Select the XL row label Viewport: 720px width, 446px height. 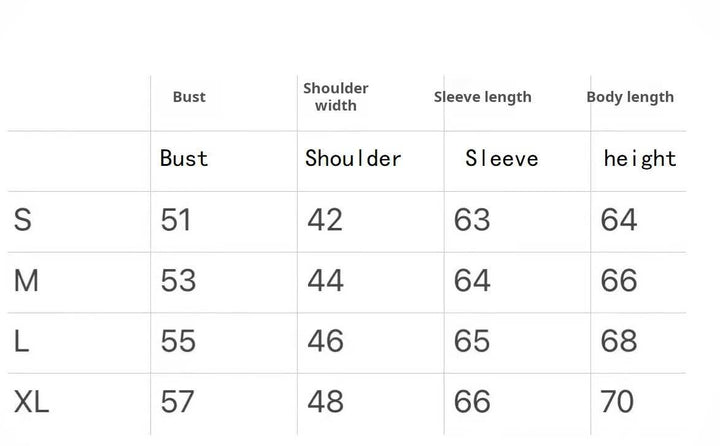click(x=32, y=402)
